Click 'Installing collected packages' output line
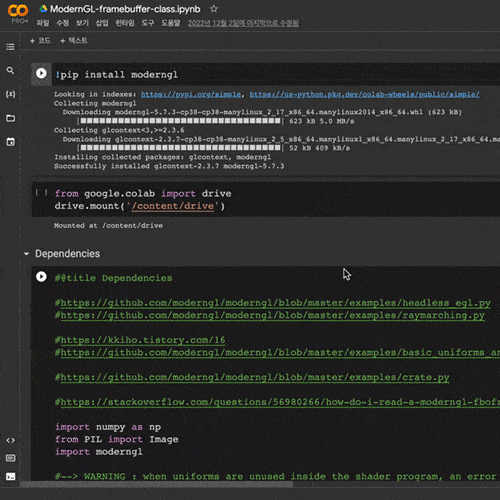 (163, 157)
